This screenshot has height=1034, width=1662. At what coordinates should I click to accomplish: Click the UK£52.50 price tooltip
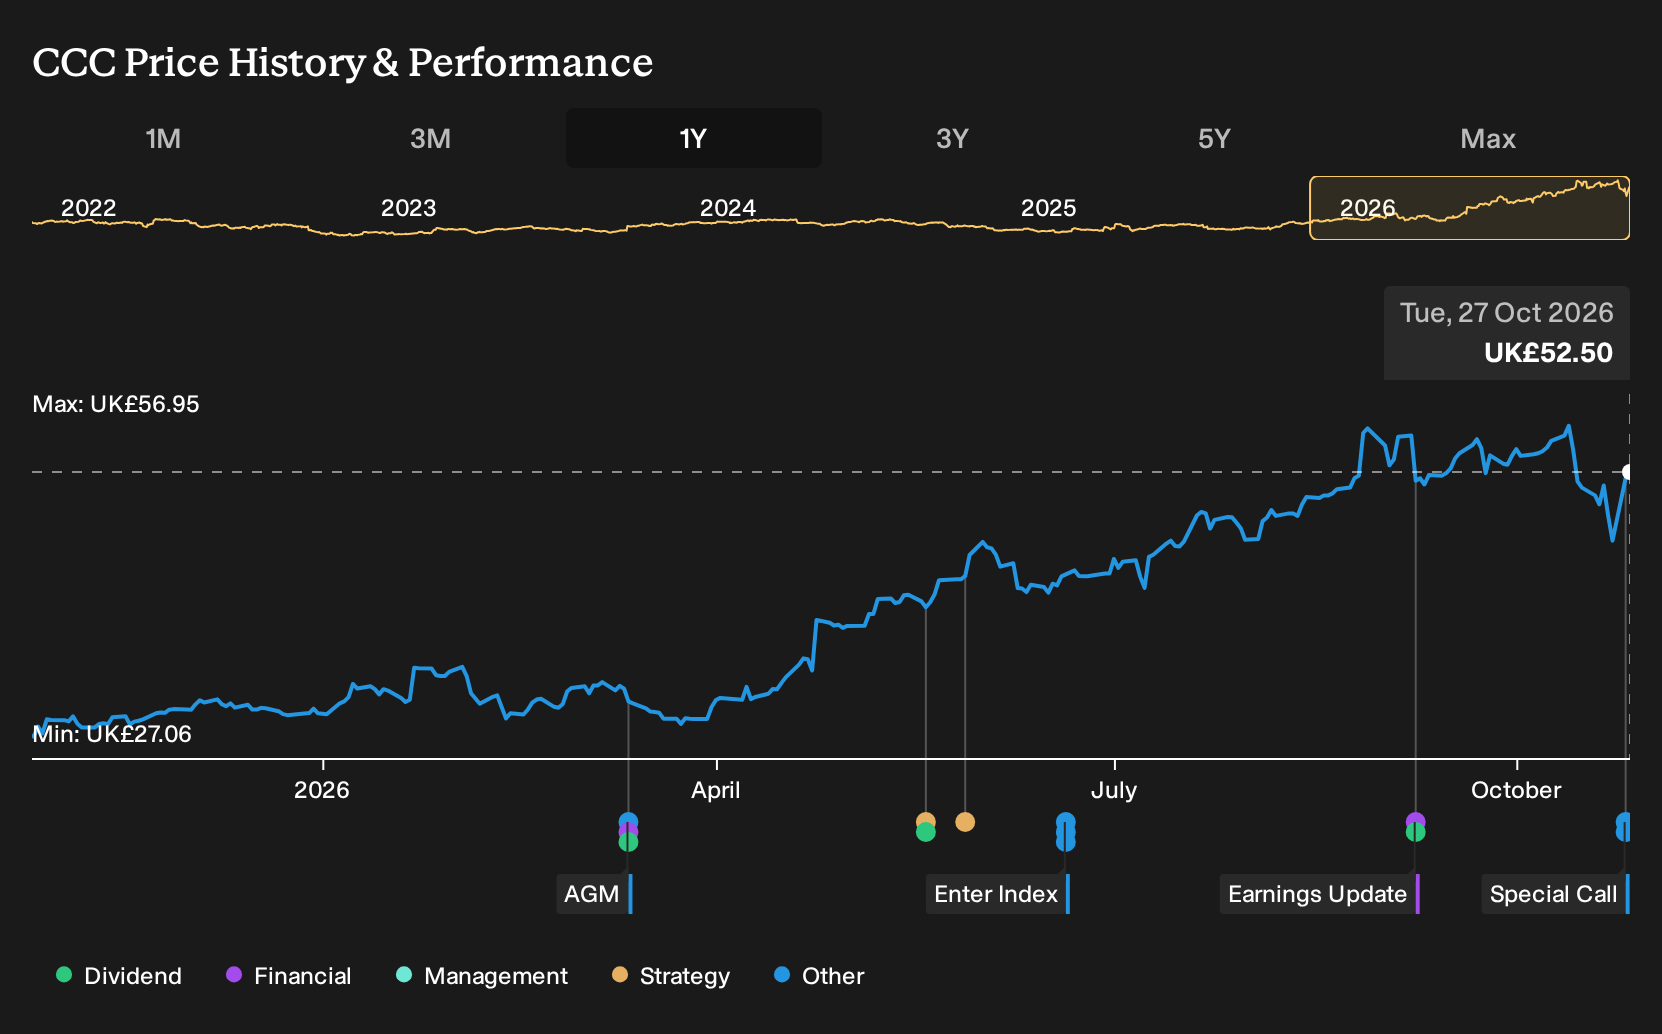tap(1507, 333)
